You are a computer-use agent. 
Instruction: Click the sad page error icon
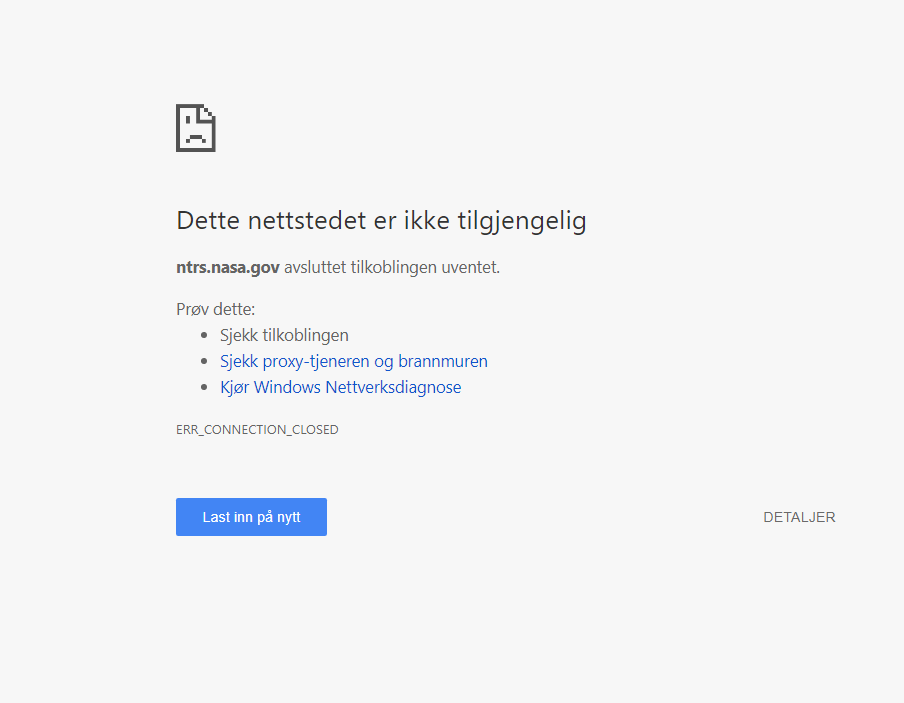(x=196, y=128)
